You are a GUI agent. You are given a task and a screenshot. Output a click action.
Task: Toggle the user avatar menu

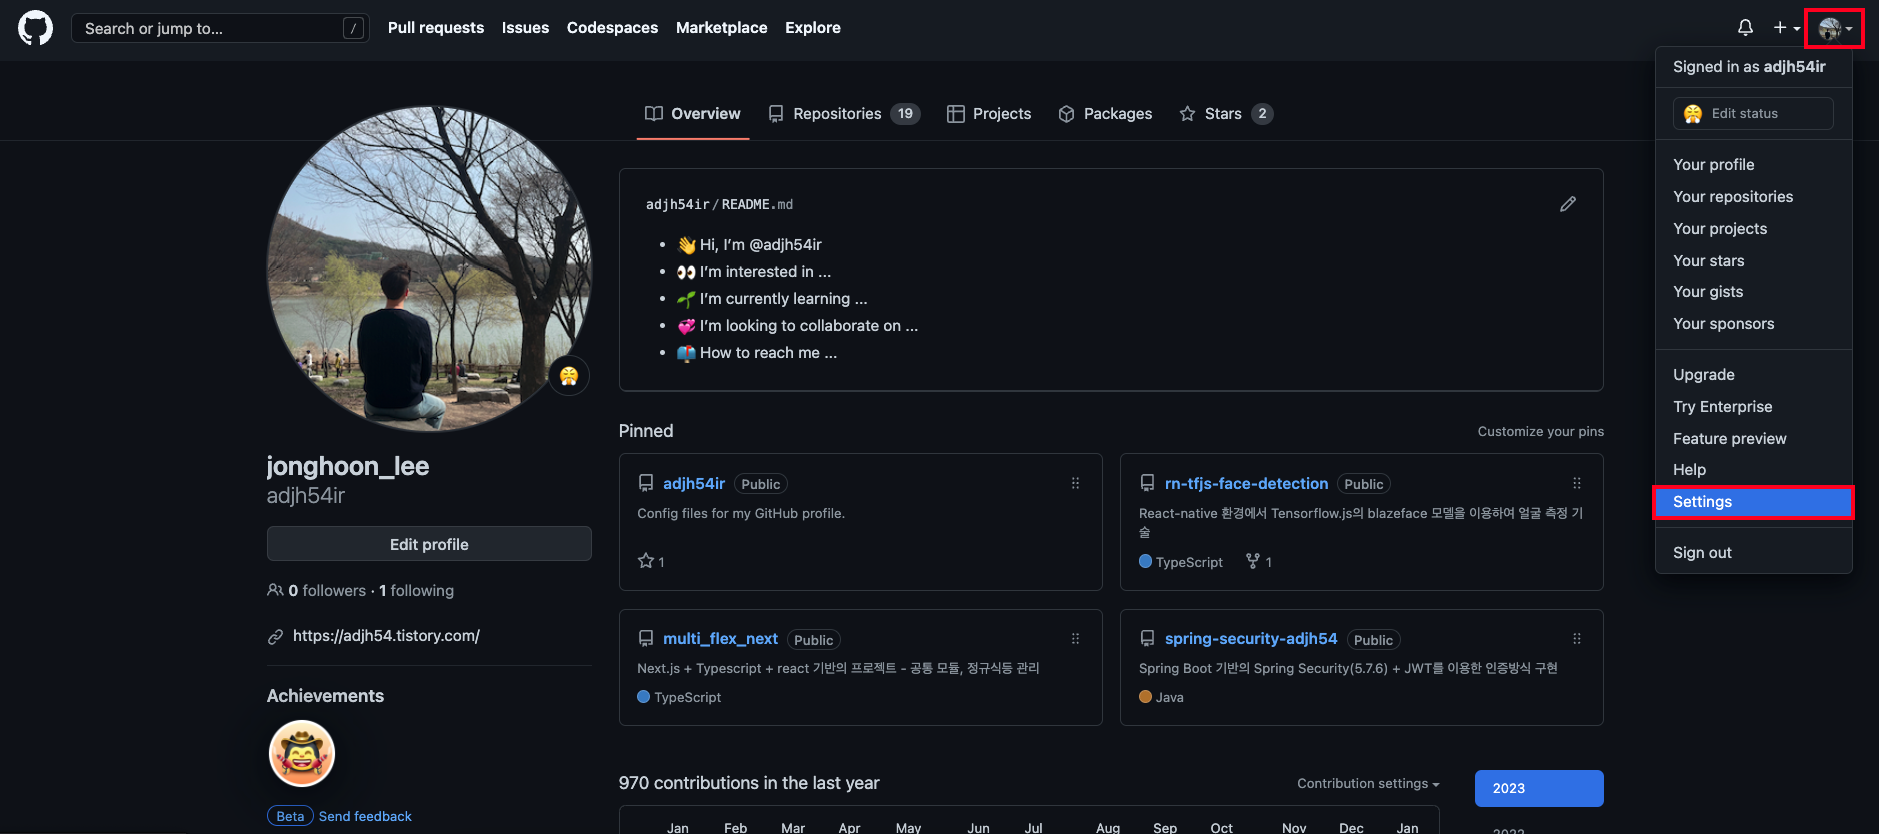click(x=1835, y=28)
